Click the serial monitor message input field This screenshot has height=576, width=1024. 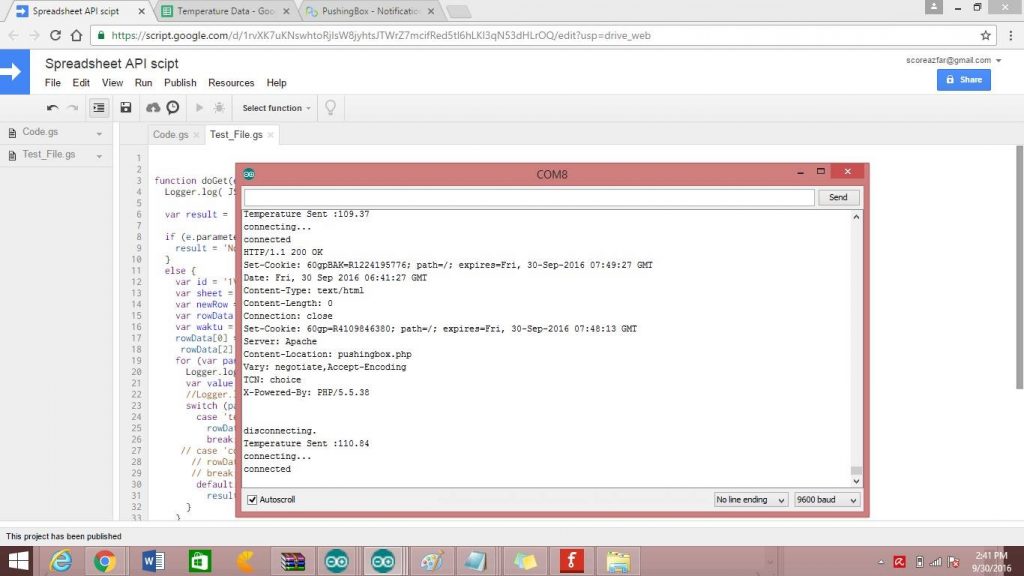(x=529, y=197)
